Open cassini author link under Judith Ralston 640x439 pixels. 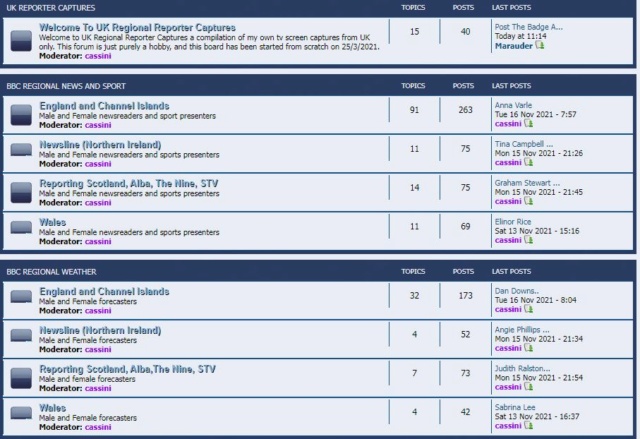[x=508, y=387]
